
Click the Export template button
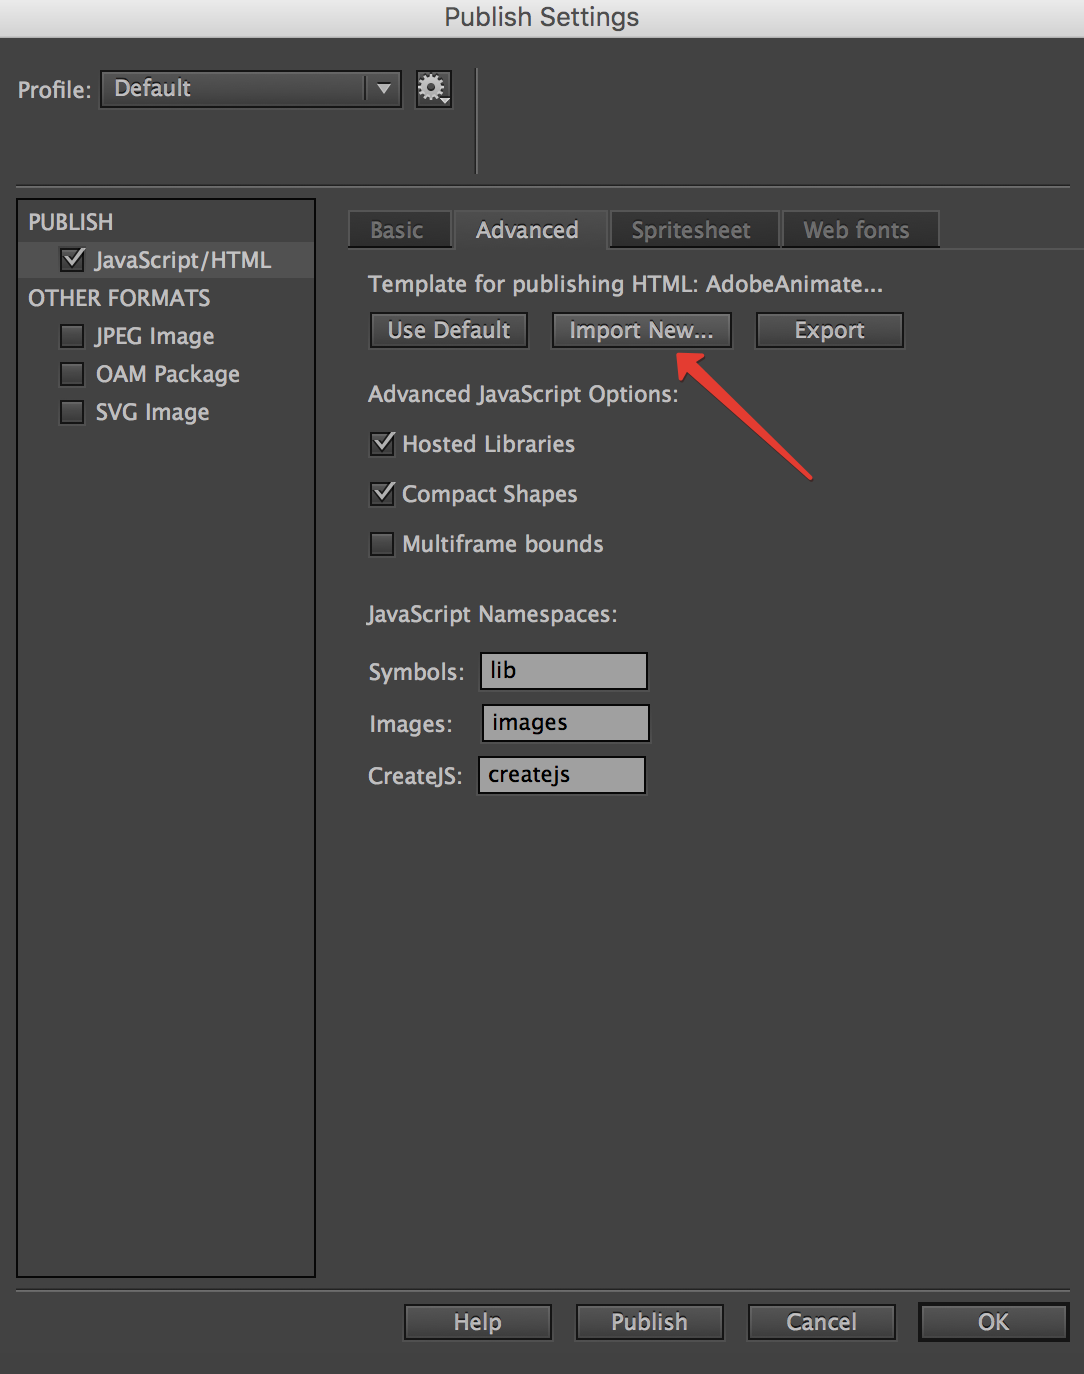830,330
